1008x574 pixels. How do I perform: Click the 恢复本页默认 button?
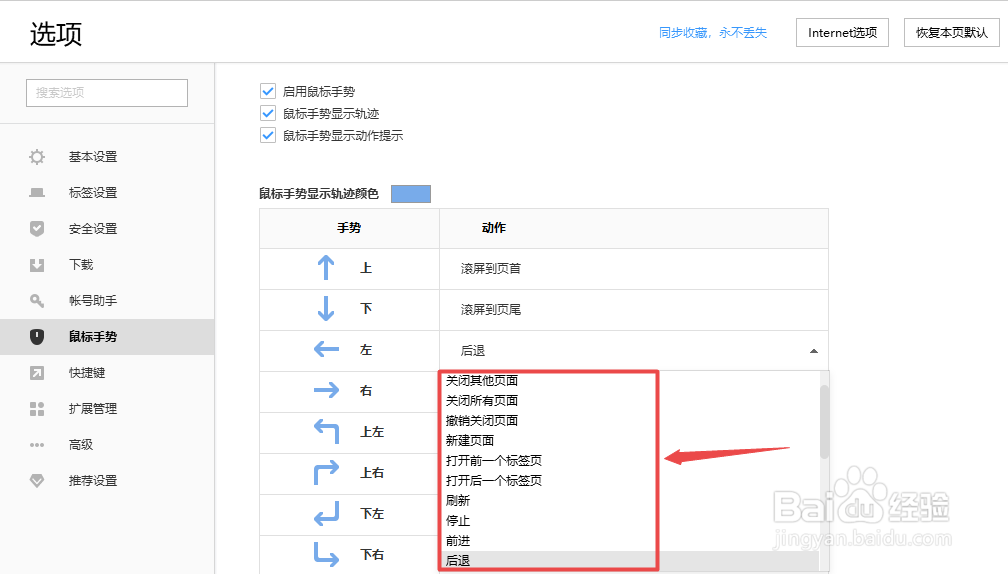(951, 33)
